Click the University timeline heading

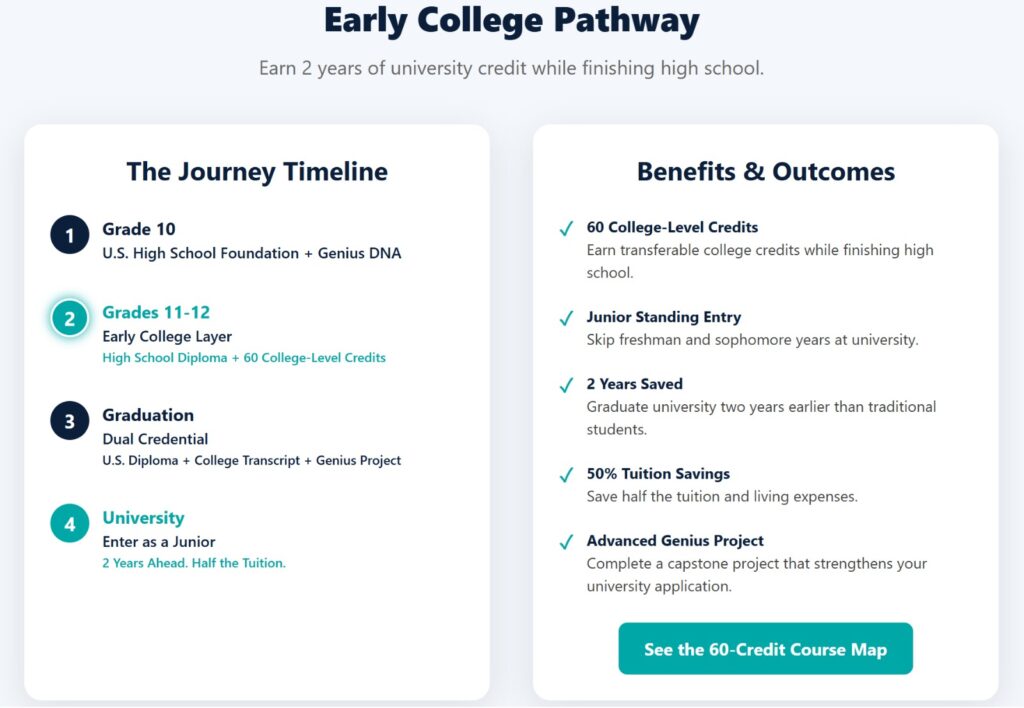(x=143, y=518)
